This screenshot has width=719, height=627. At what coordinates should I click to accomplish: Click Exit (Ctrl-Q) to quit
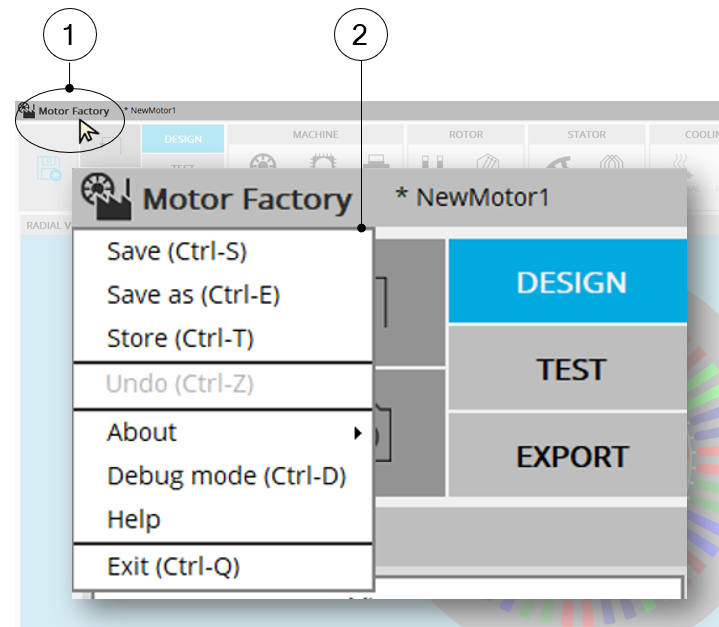pos(173,567)
